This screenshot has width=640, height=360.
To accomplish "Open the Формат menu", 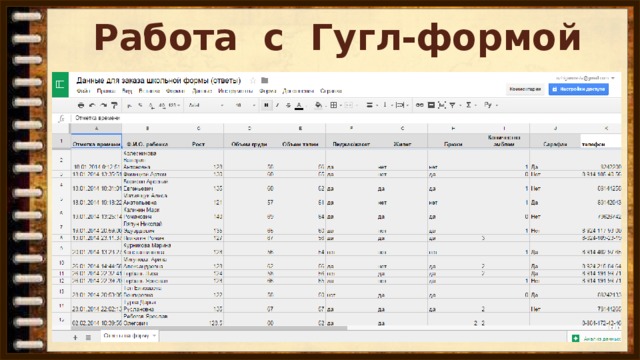I will pyautogui.click(x=176, y=91).
